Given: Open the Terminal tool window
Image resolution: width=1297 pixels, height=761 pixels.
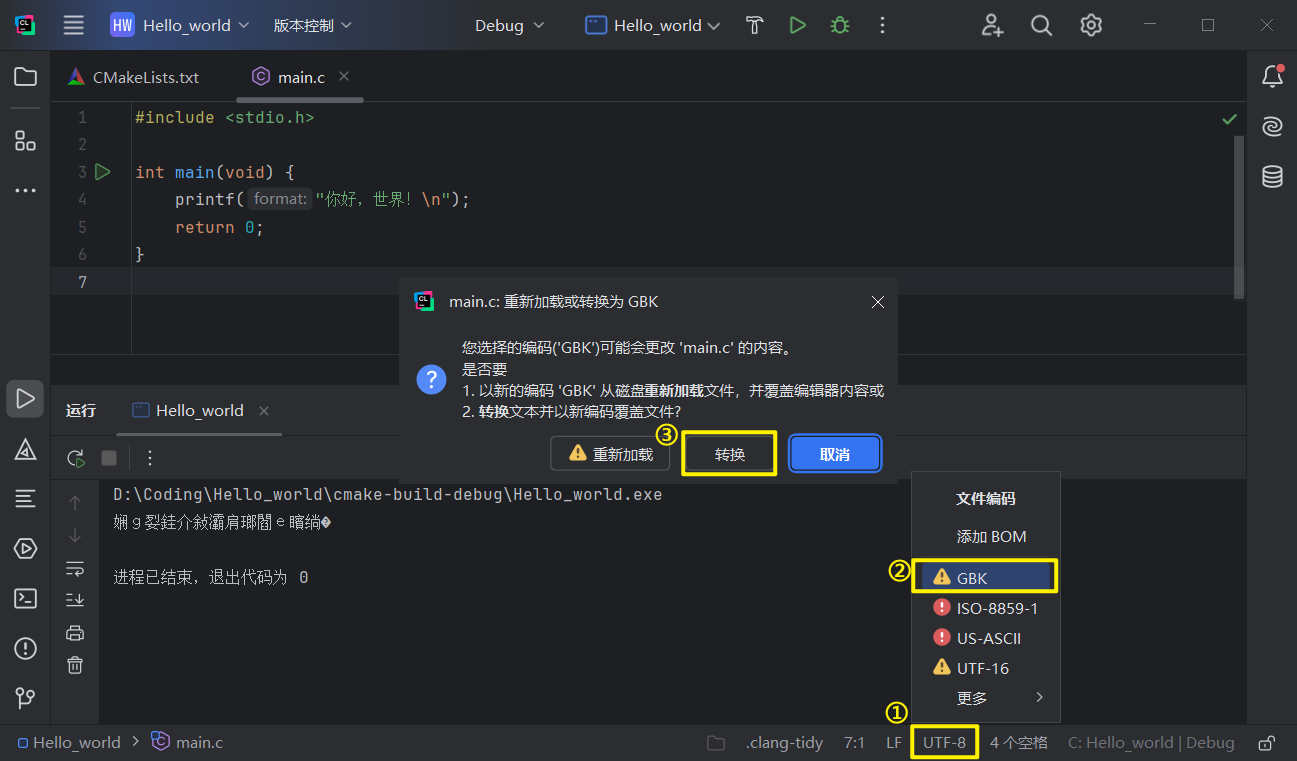Looking at the screenshot, I should (25, 598).
